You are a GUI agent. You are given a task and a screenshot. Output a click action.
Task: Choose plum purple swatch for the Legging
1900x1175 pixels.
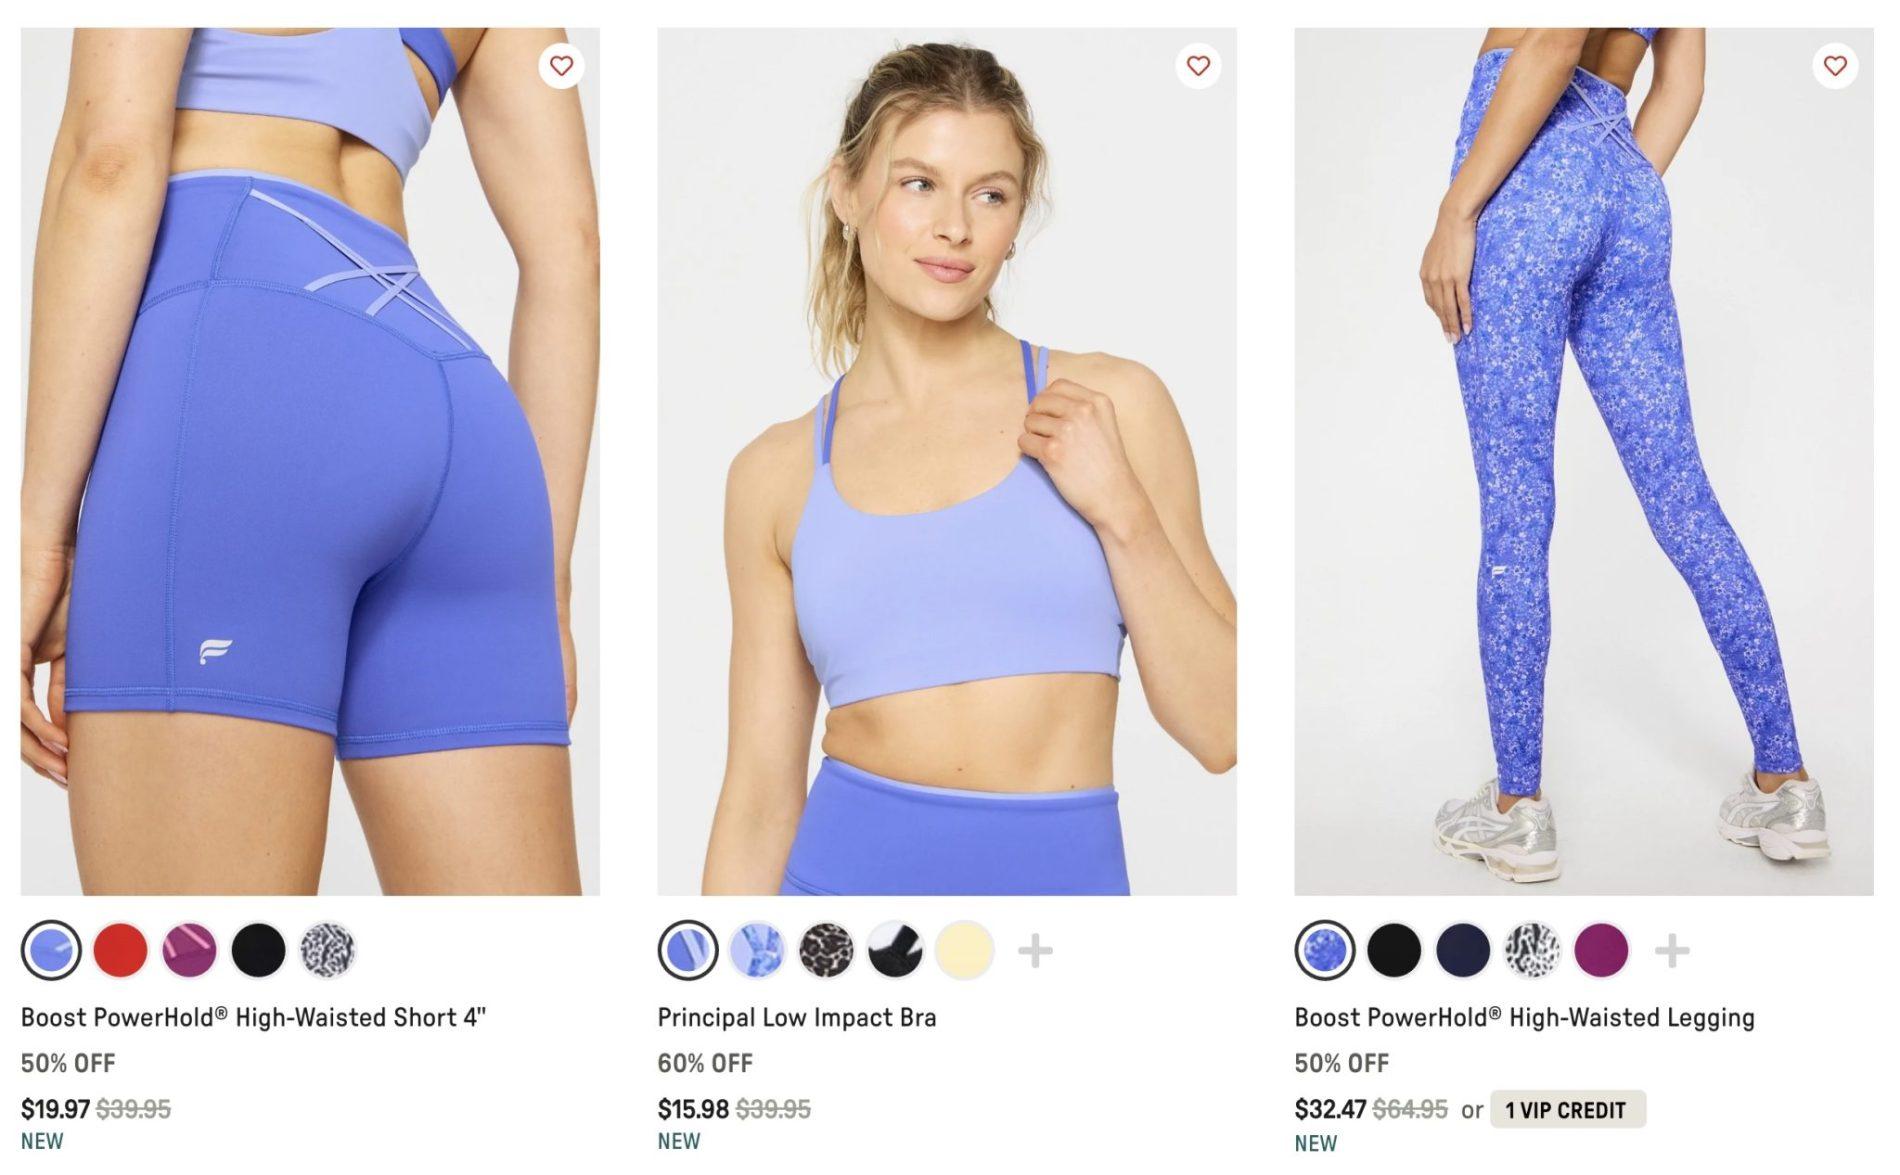click(1601, 950)
